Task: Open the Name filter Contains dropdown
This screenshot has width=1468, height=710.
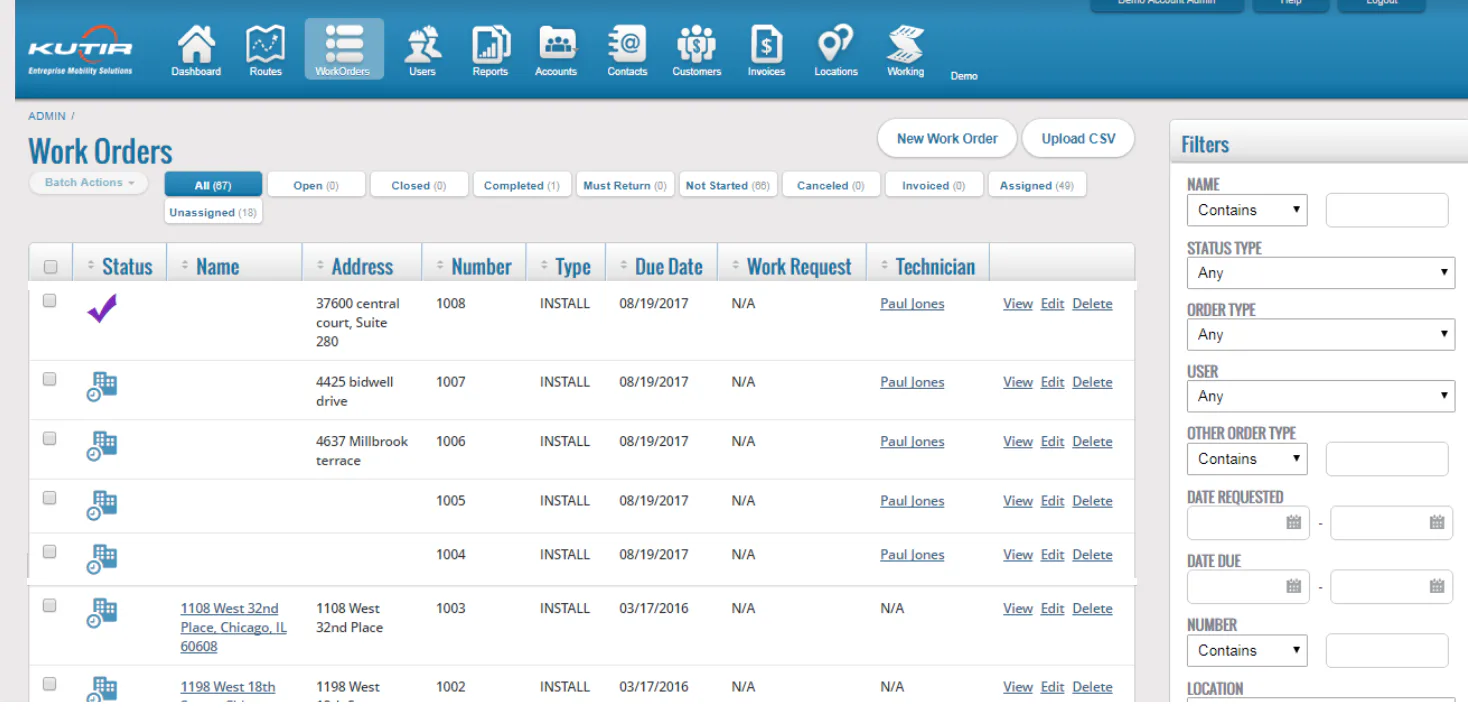Action: click(x=1247, y=210)
